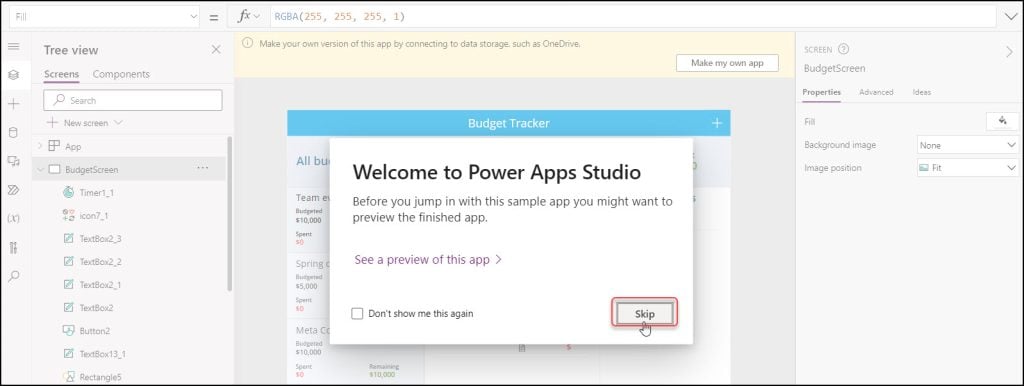Screen dimensions: 1024x386
Task: Open the Image position dropdown
Action: tap(968, 168)
